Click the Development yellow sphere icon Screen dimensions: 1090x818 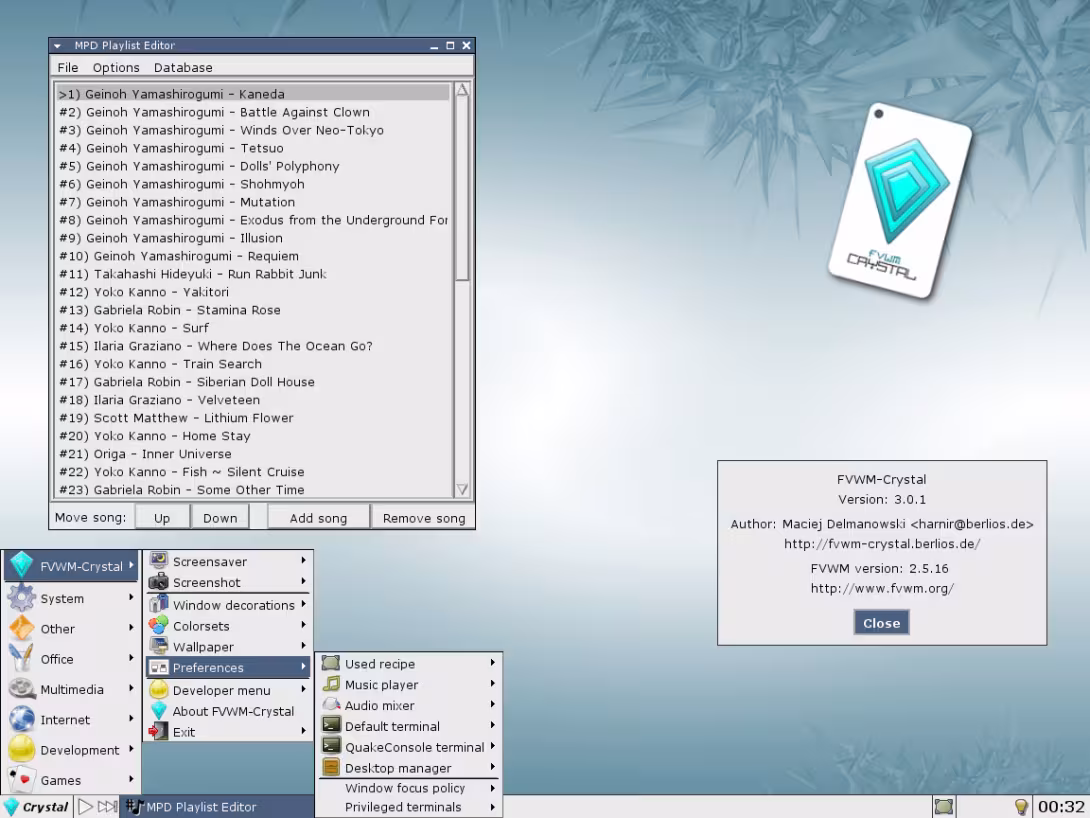coord(22,749)
